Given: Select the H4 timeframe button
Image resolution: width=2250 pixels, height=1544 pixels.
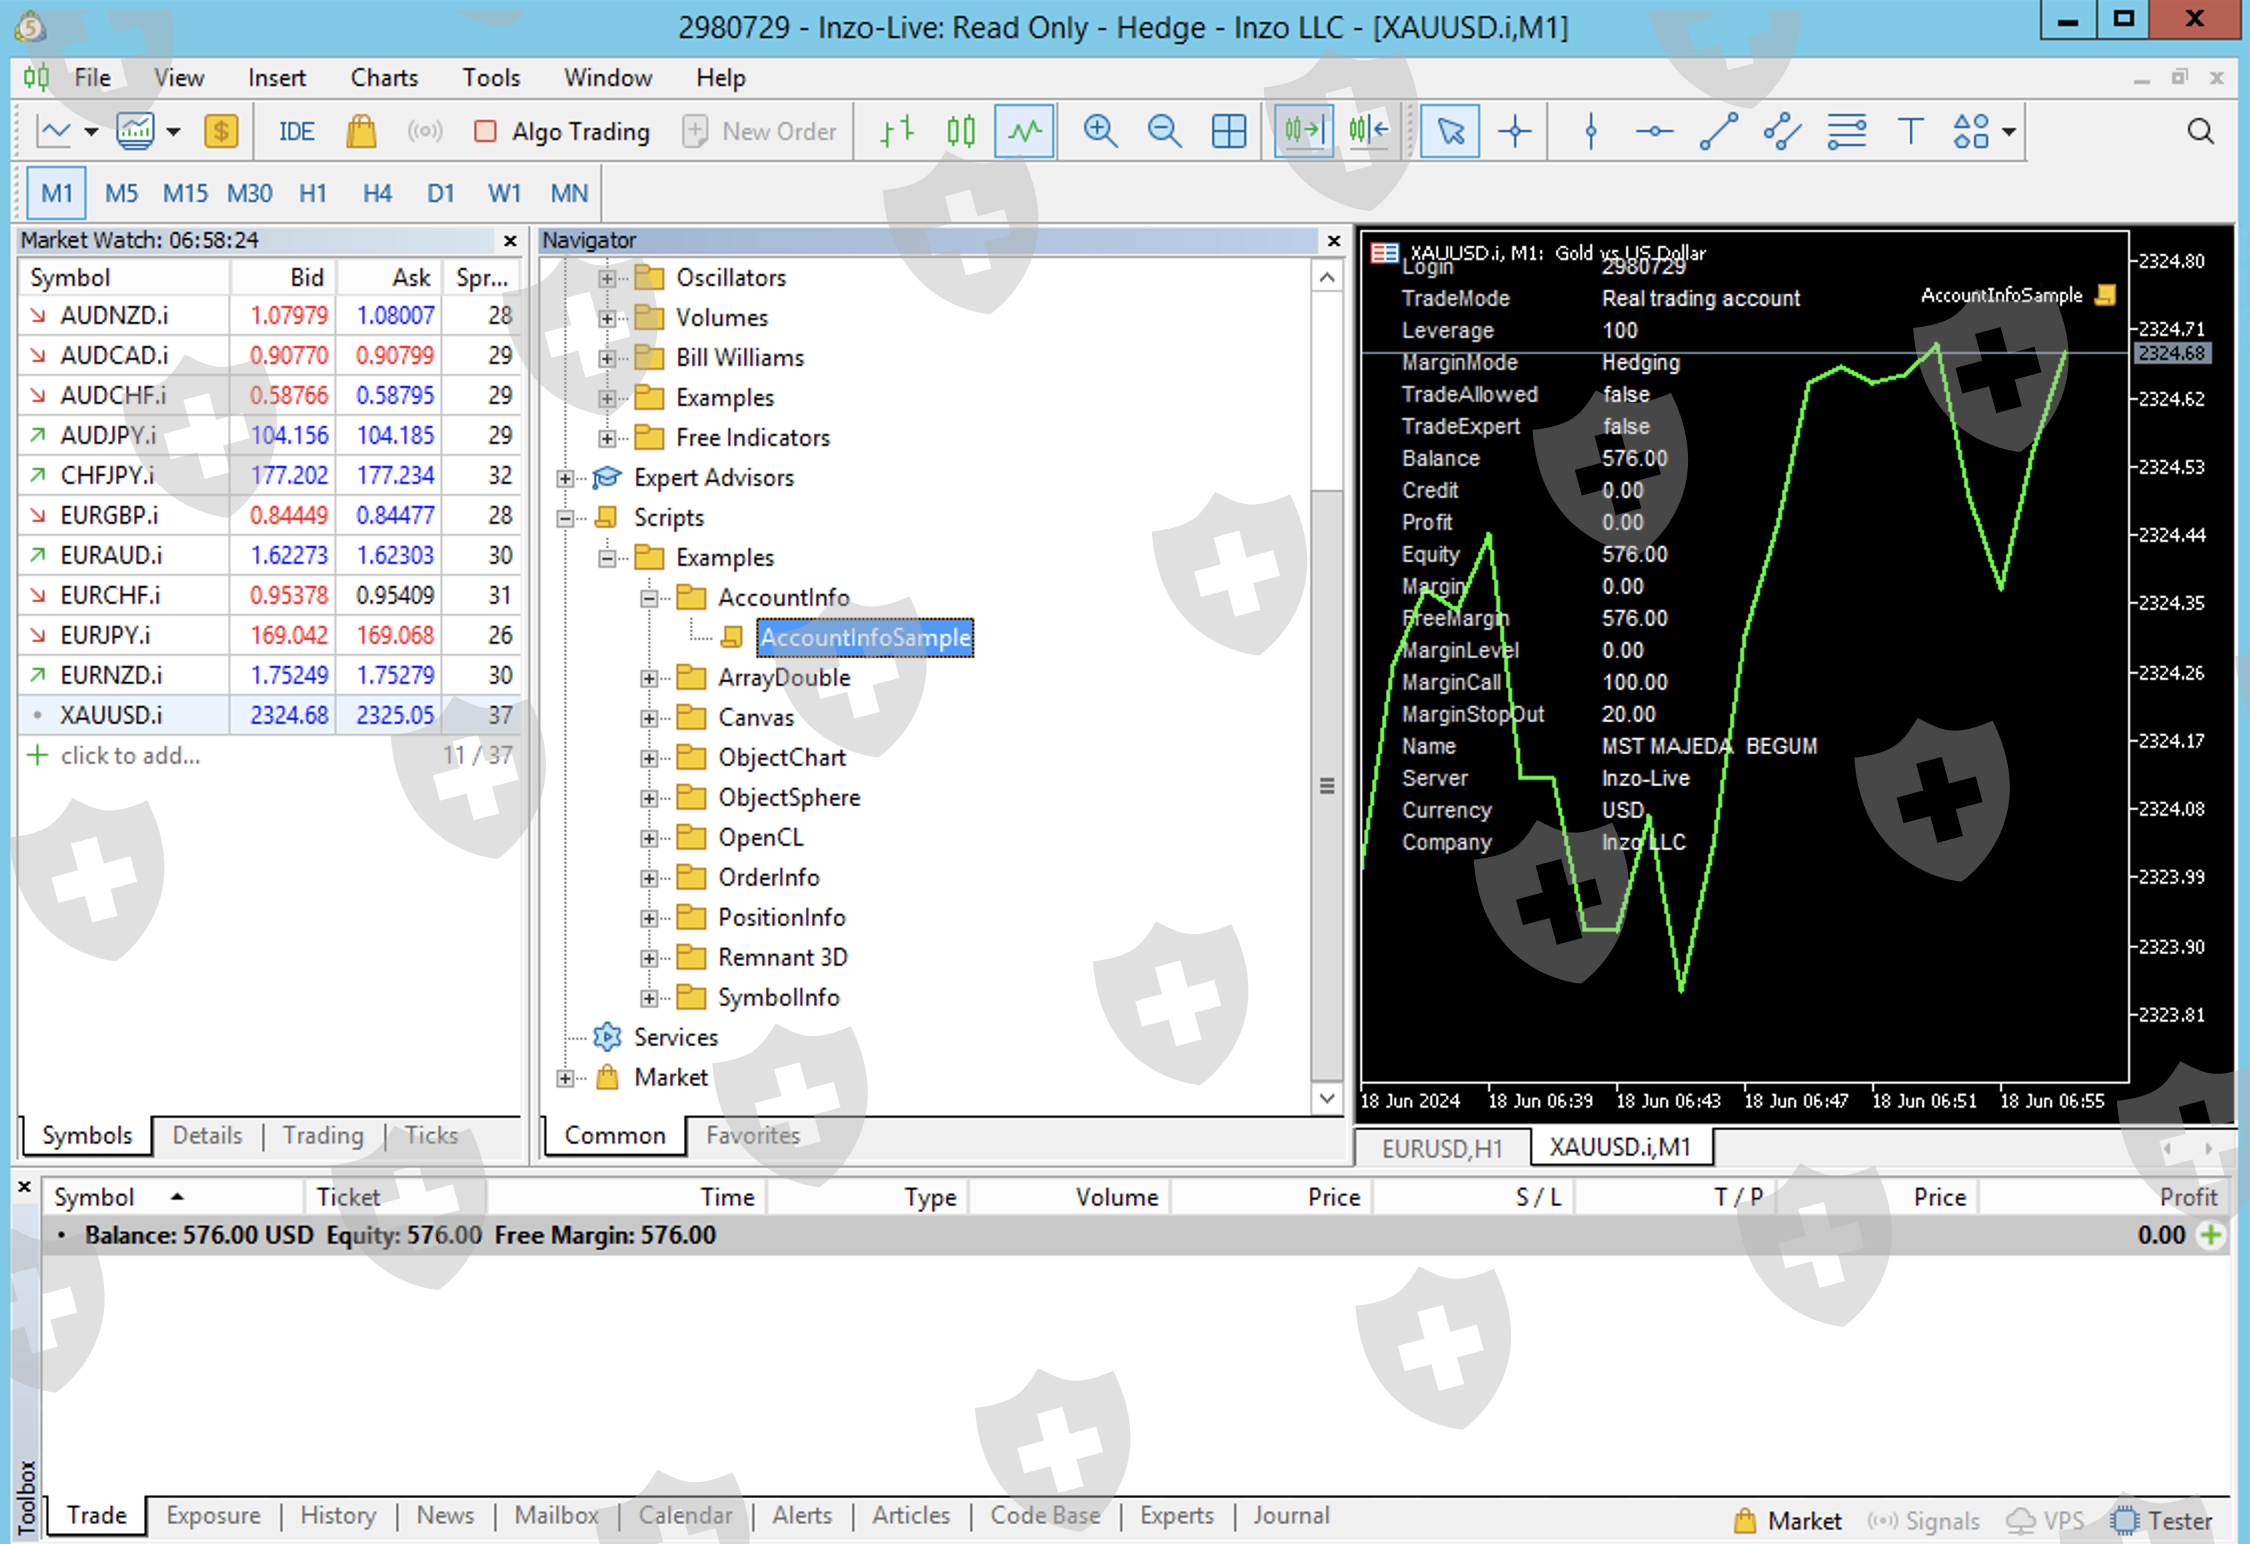Looking at the screenshot, I should coord(377,193).
